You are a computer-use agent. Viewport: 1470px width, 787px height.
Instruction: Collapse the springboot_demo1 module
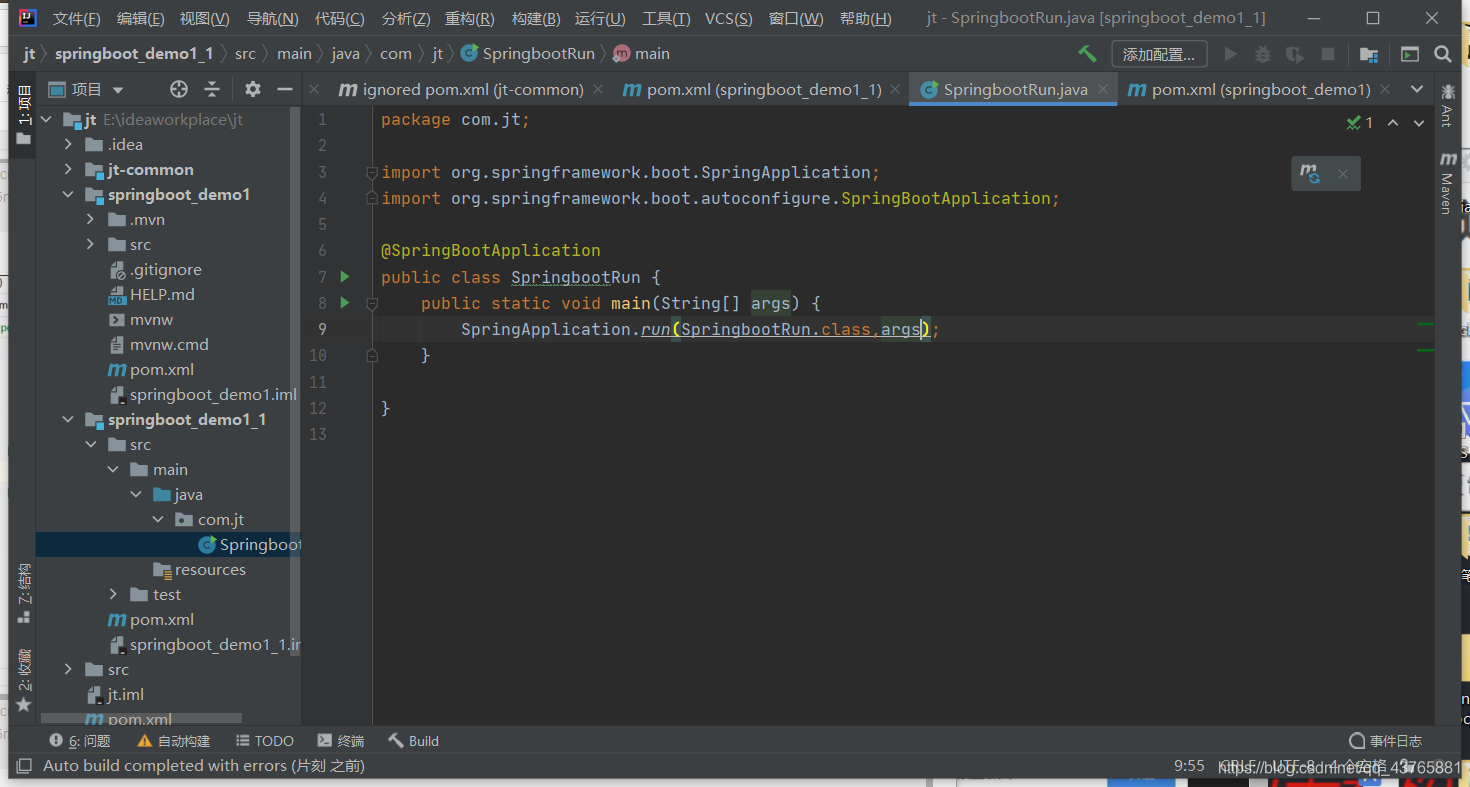(68, 195)
